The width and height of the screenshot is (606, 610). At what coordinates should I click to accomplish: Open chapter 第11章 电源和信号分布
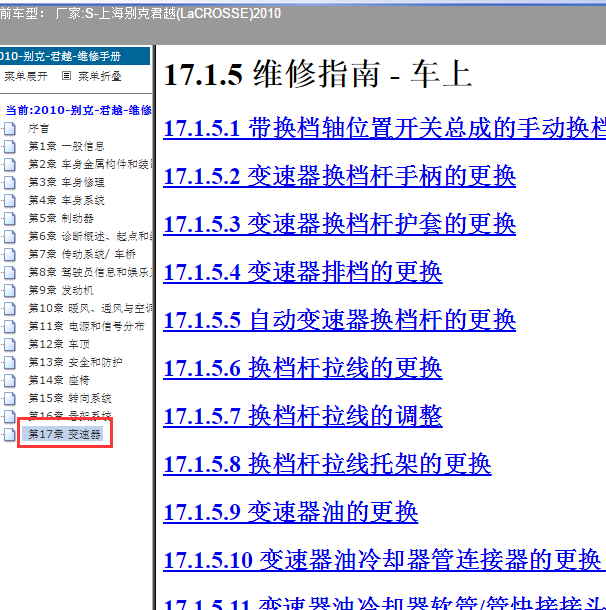coord(86,326)
